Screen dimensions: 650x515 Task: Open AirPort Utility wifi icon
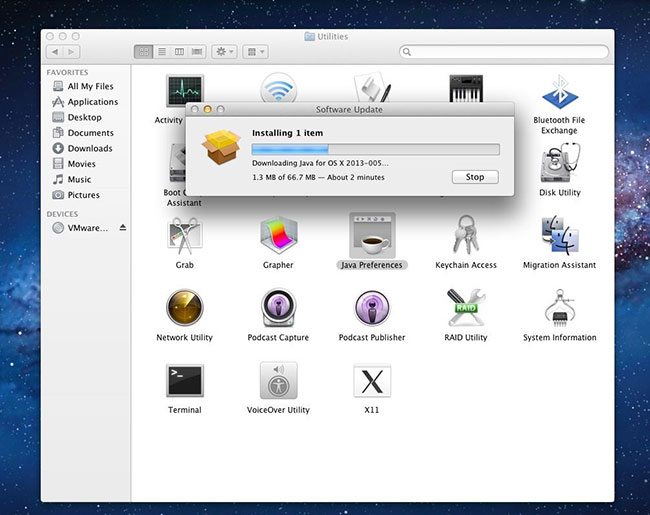point(279,88)
